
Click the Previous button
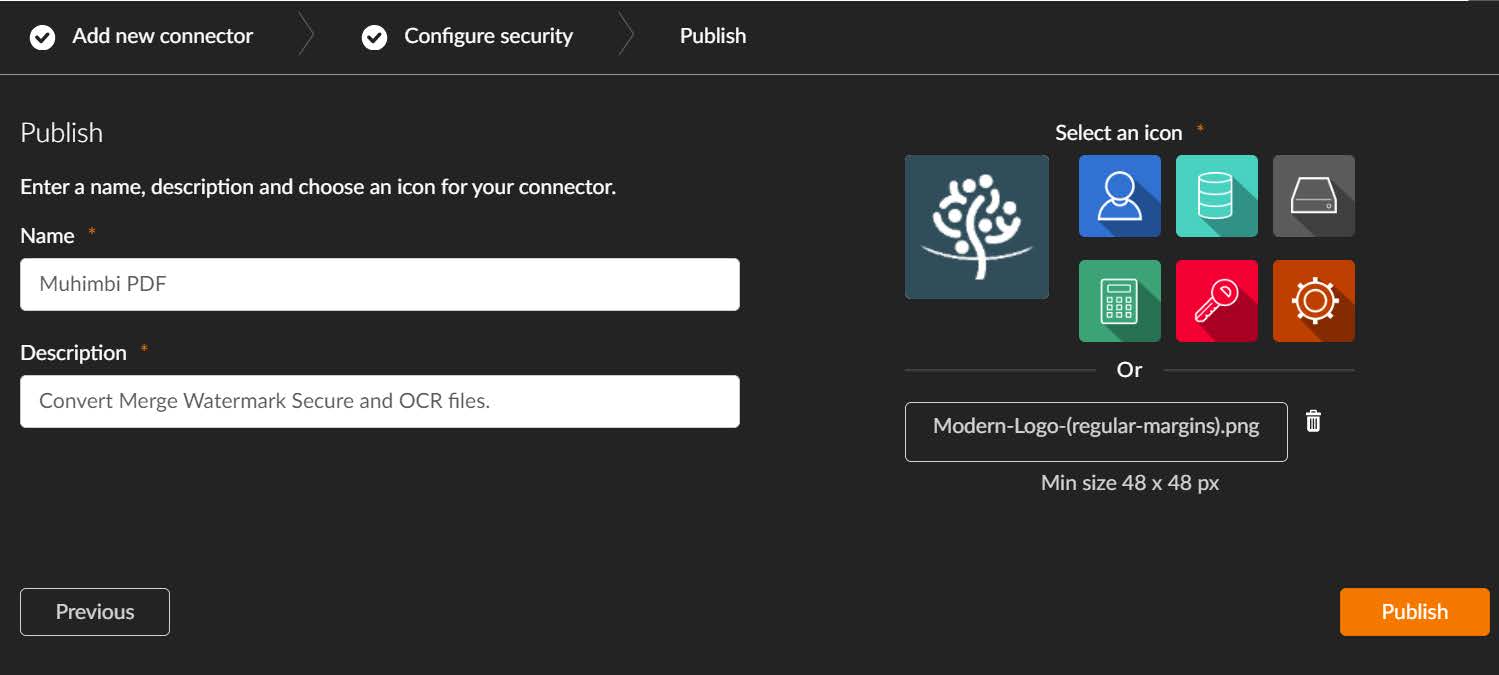(95, 612)
